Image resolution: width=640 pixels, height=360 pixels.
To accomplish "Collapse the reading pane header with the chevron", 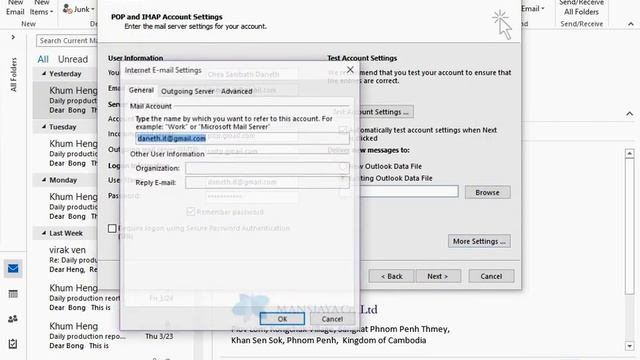I will [630, 114].
